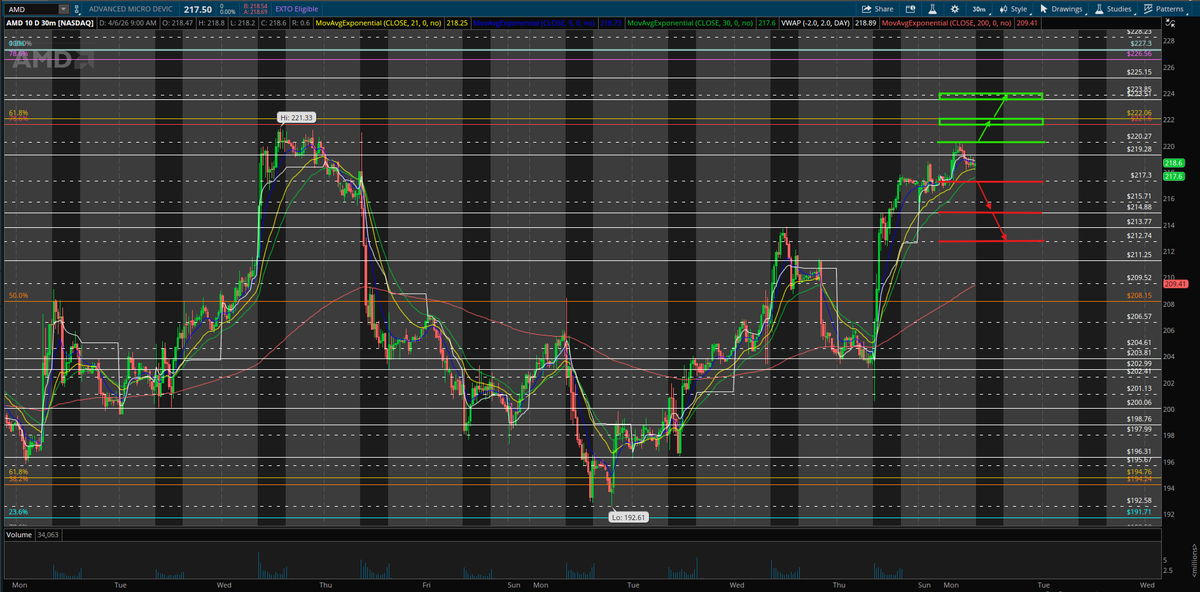Click the O: 218.47 open value
Image resolution: width=1200 pixels, height=592 pixels.
tap(177, 23)
